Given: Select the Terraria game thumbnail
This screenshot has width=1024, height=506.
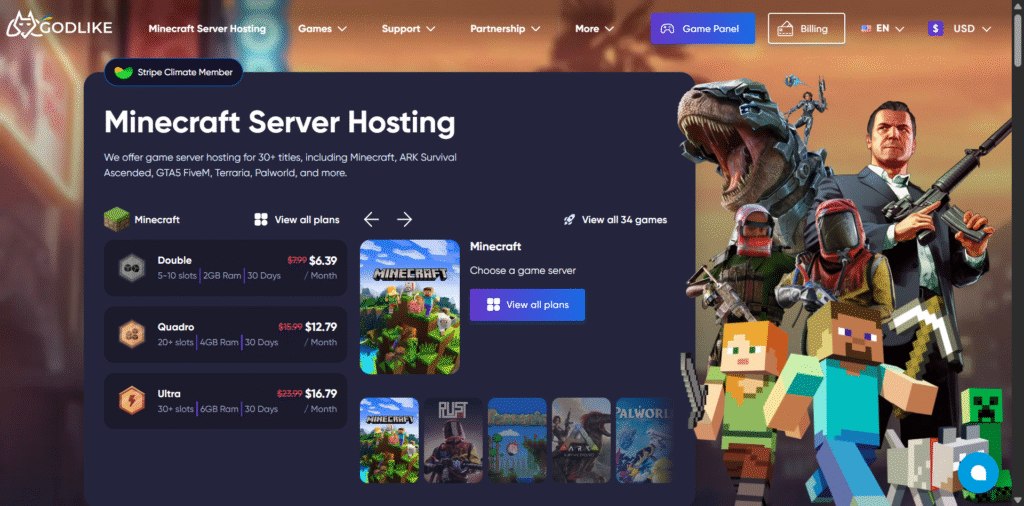Looking at the screenshot, I should [x=517, y=440].
